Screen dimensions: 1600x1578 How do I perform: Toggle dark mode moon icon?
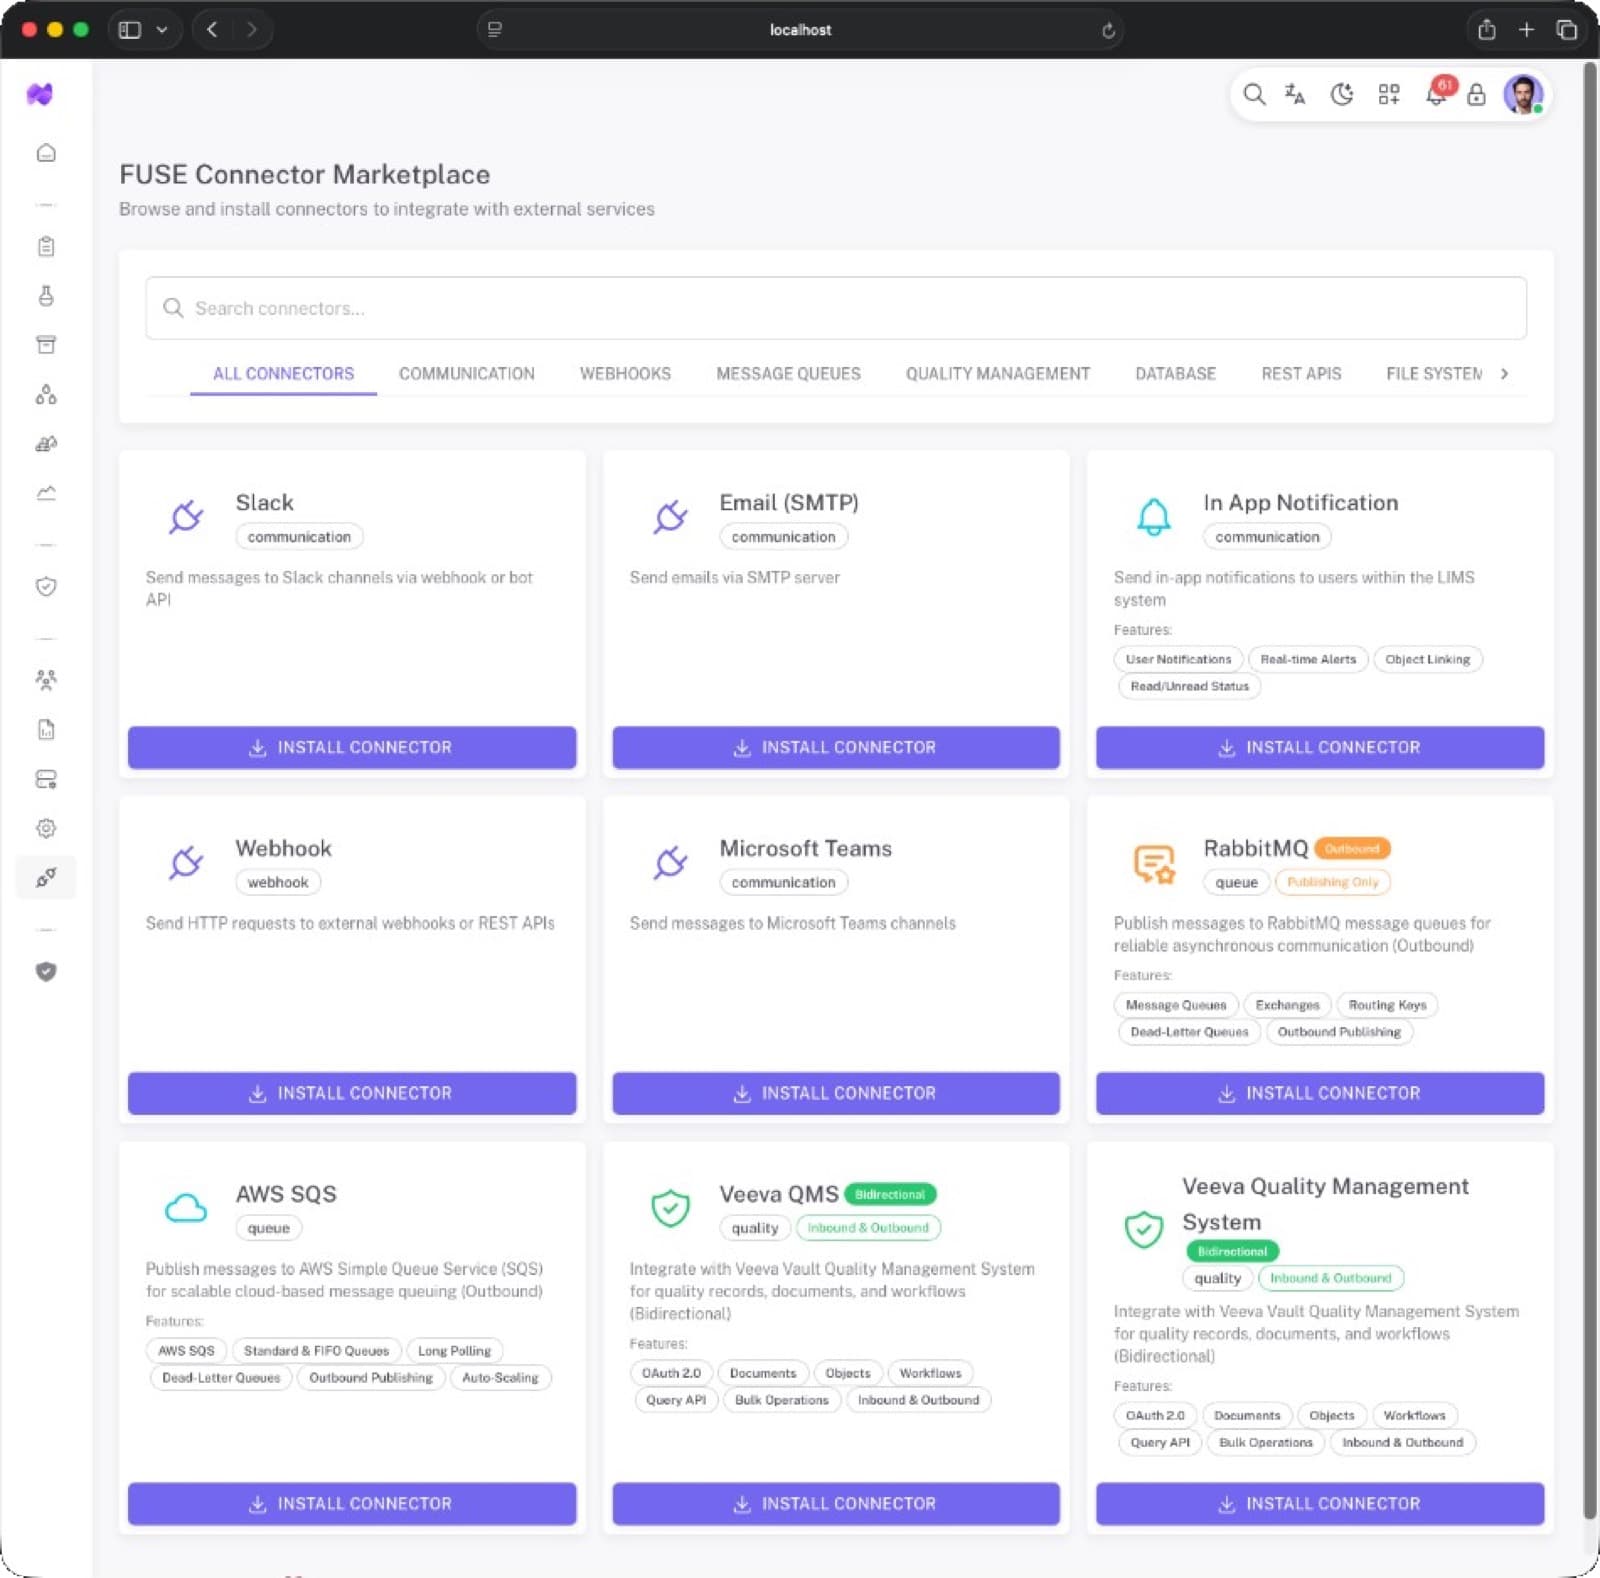[x=1342, y=94]
